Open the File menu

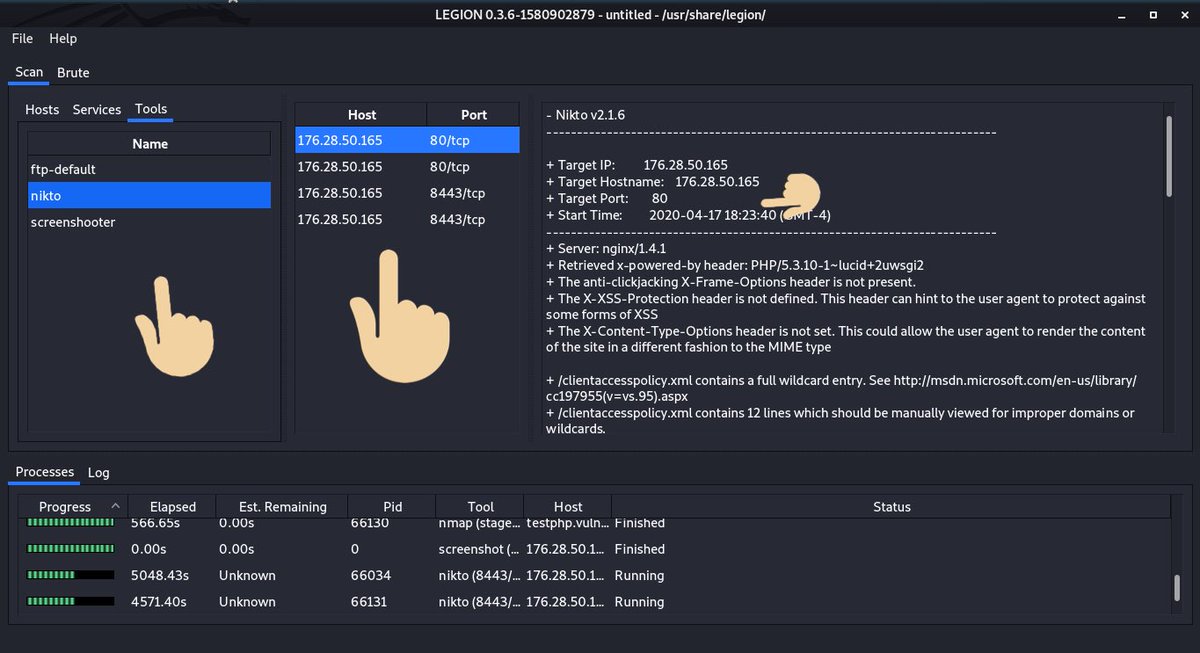coord(22,38)
